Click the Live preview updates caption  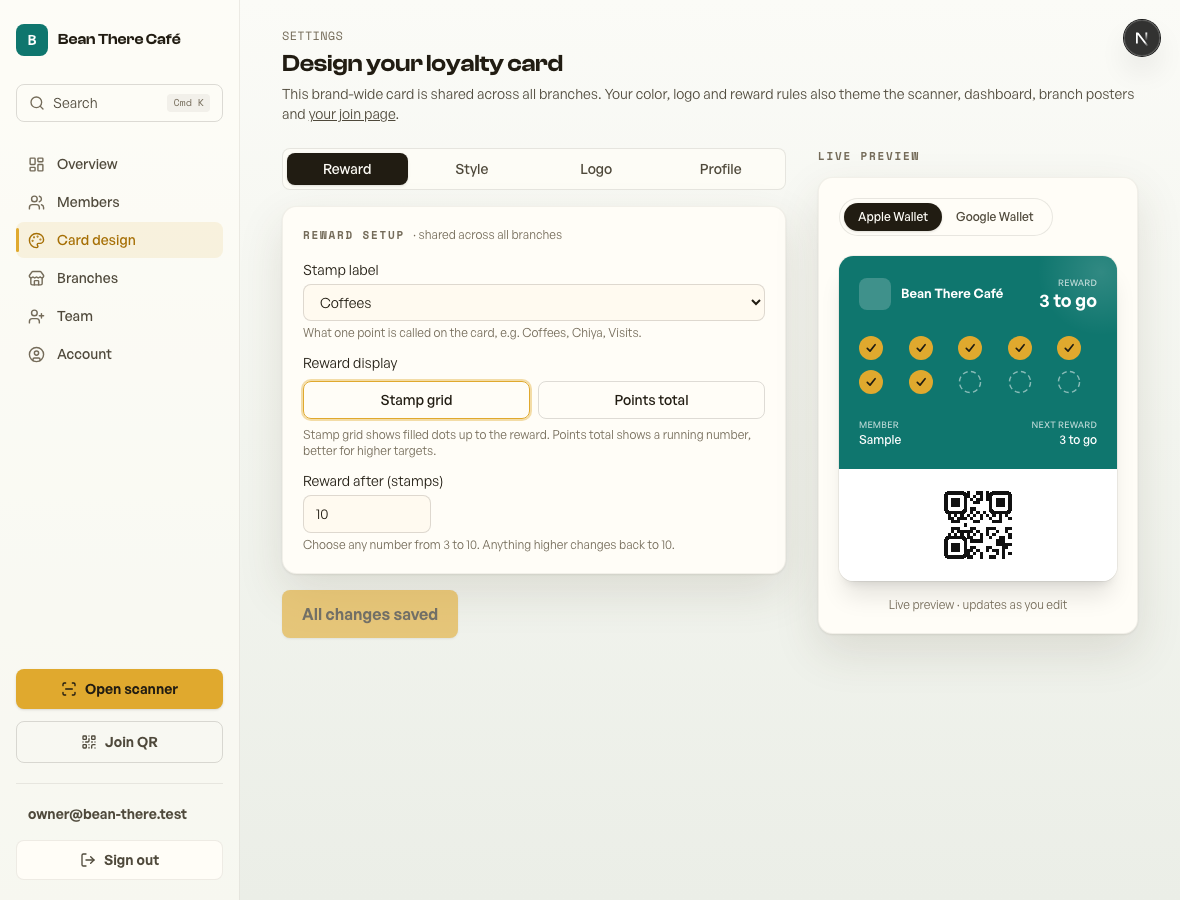[x=977, y=605]
